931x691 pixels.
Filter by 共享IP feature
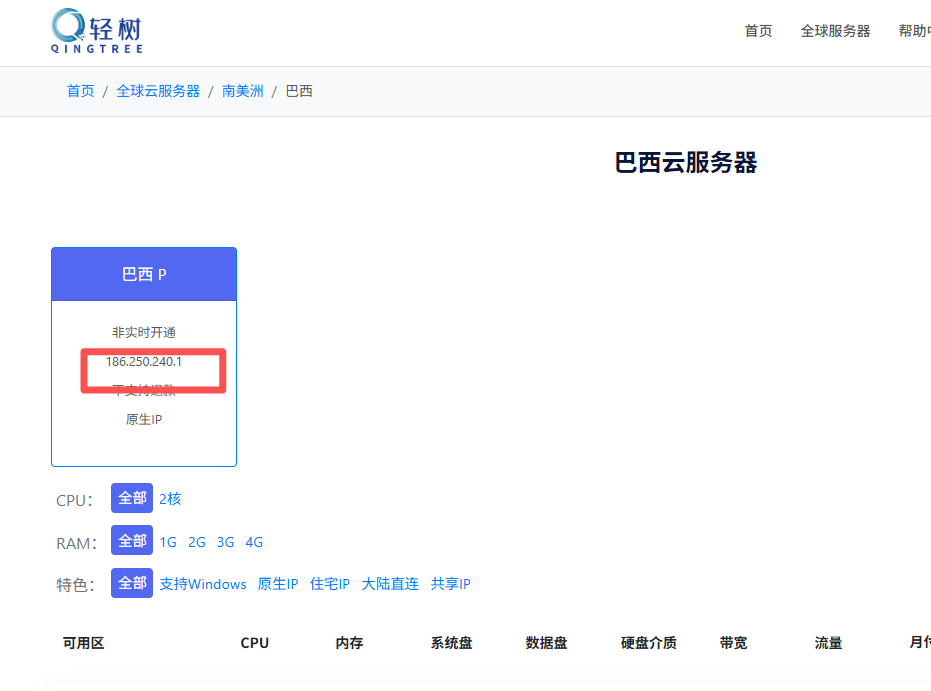pos(450,584)
